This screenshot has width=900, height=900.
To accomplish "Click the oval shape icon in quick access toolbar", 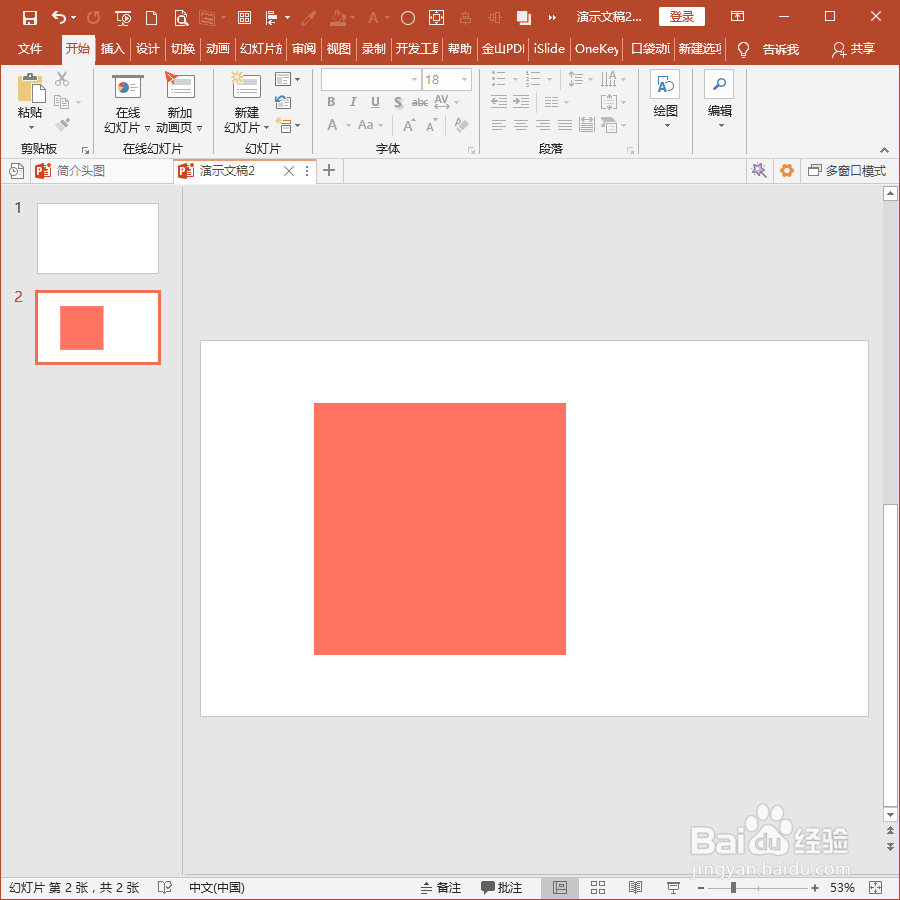I will [408, 18].
